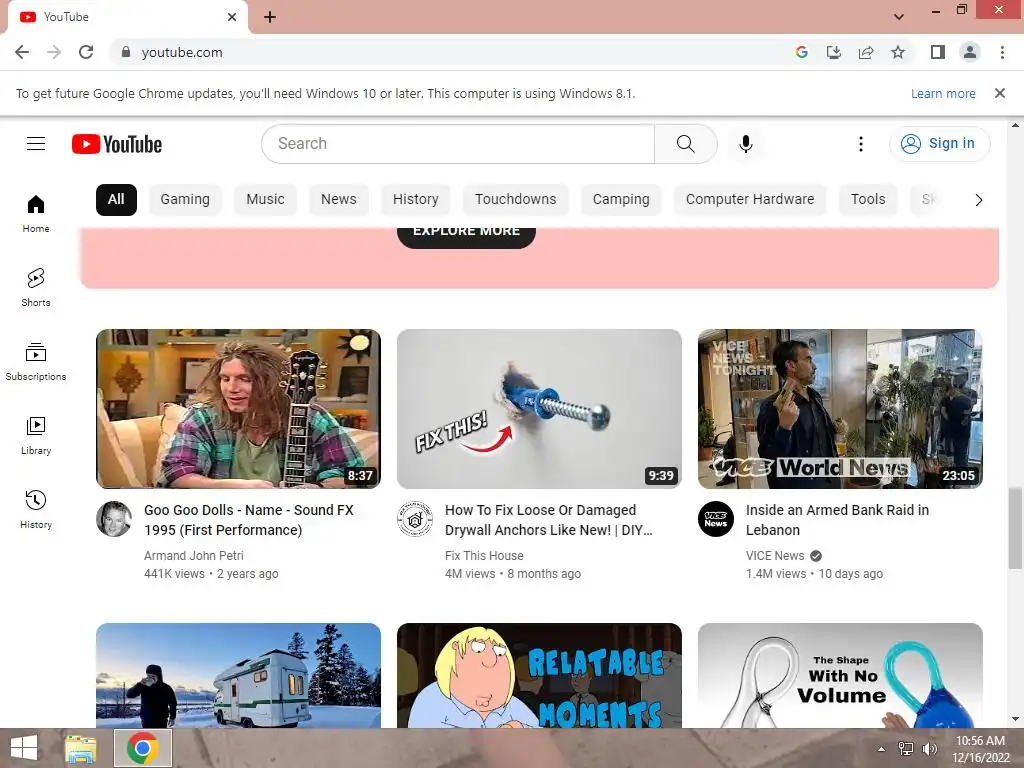This screenshot has height=768, width=1024.
Task: Open Chrome profile avatar
Action: point(970,52)
